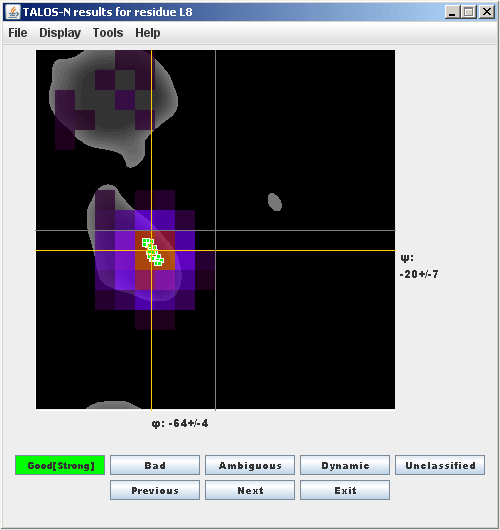Advance to the Next residue
The image size is (500, 530).
[x=250, y=490]
